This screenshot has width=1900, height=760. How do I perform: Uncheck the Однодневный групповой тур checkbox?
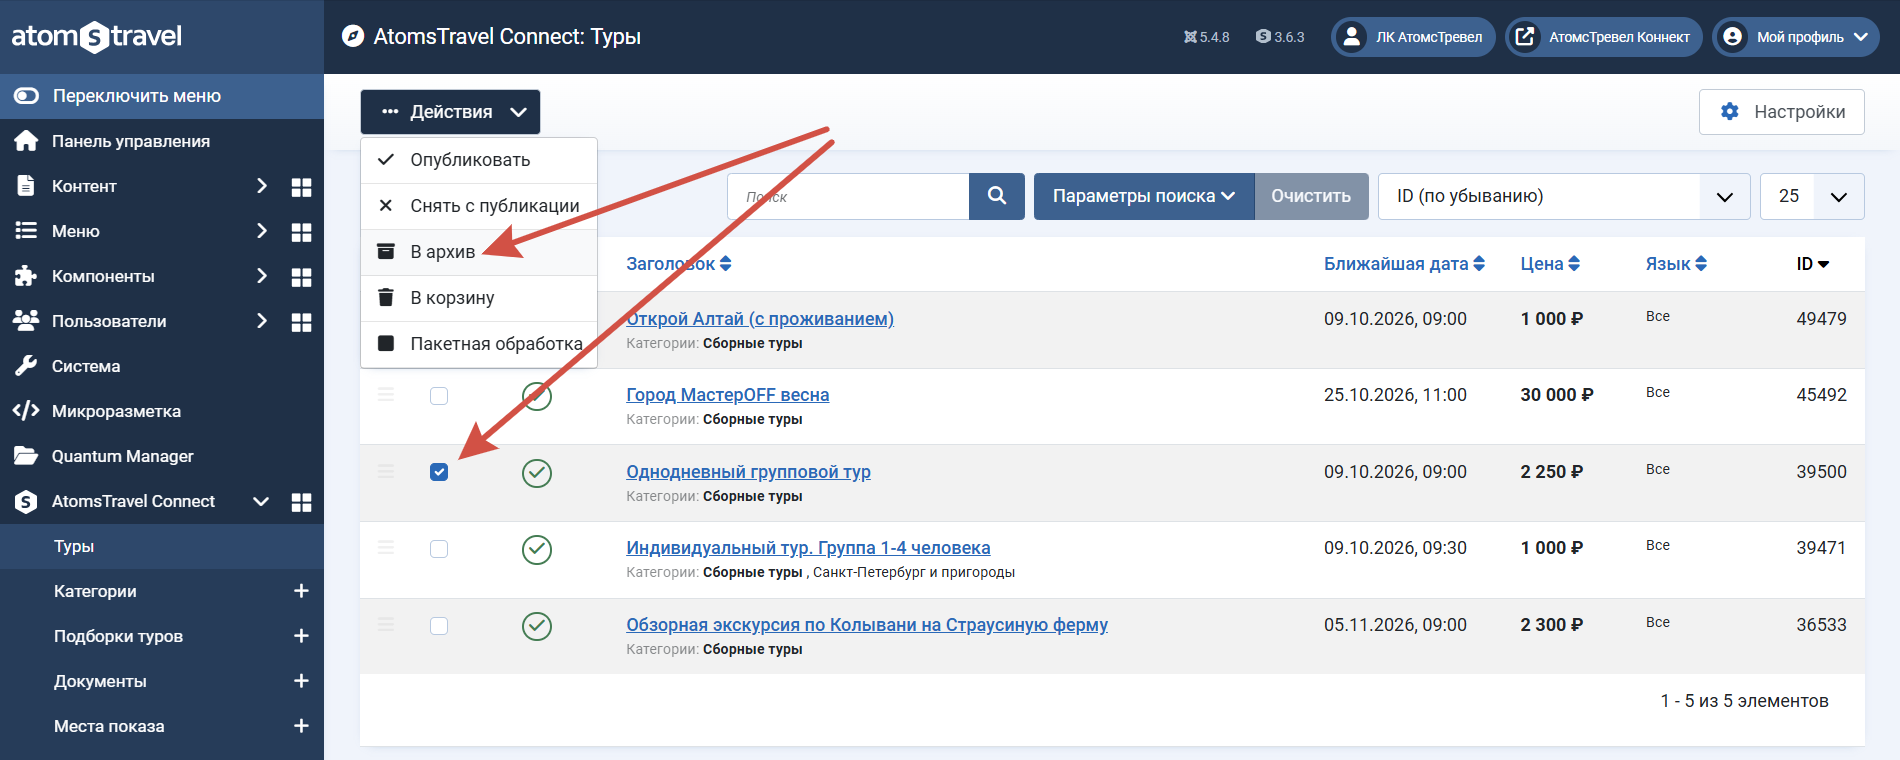[x=439, y=472]
